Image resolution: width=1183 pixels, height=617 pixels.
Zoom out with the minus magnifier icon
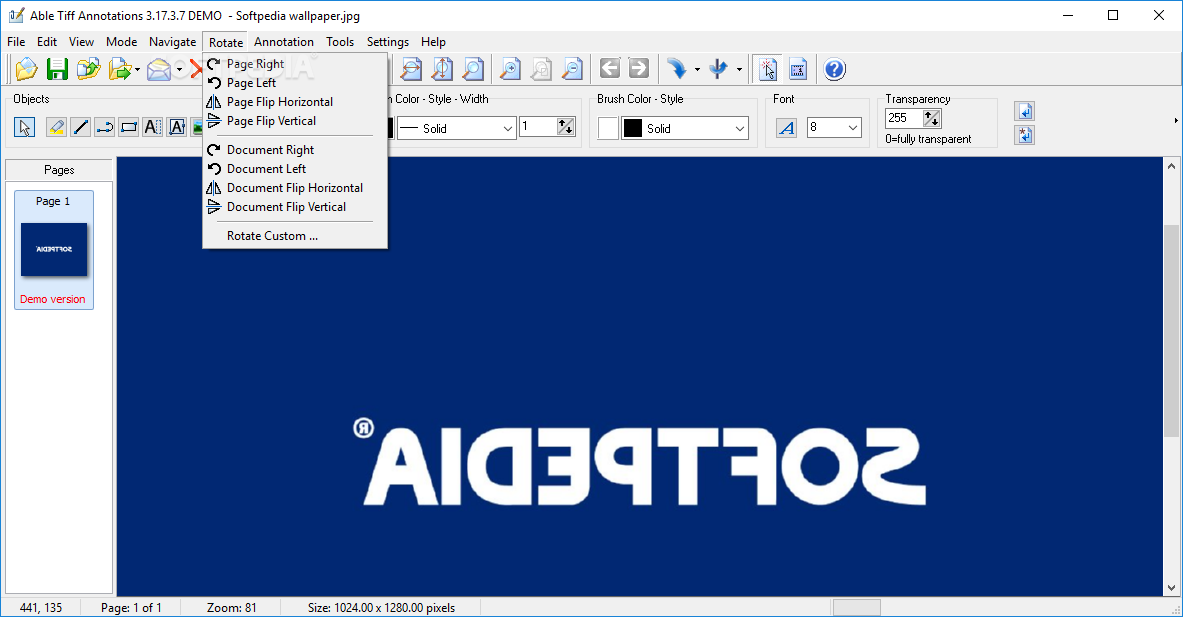[573, 69]
